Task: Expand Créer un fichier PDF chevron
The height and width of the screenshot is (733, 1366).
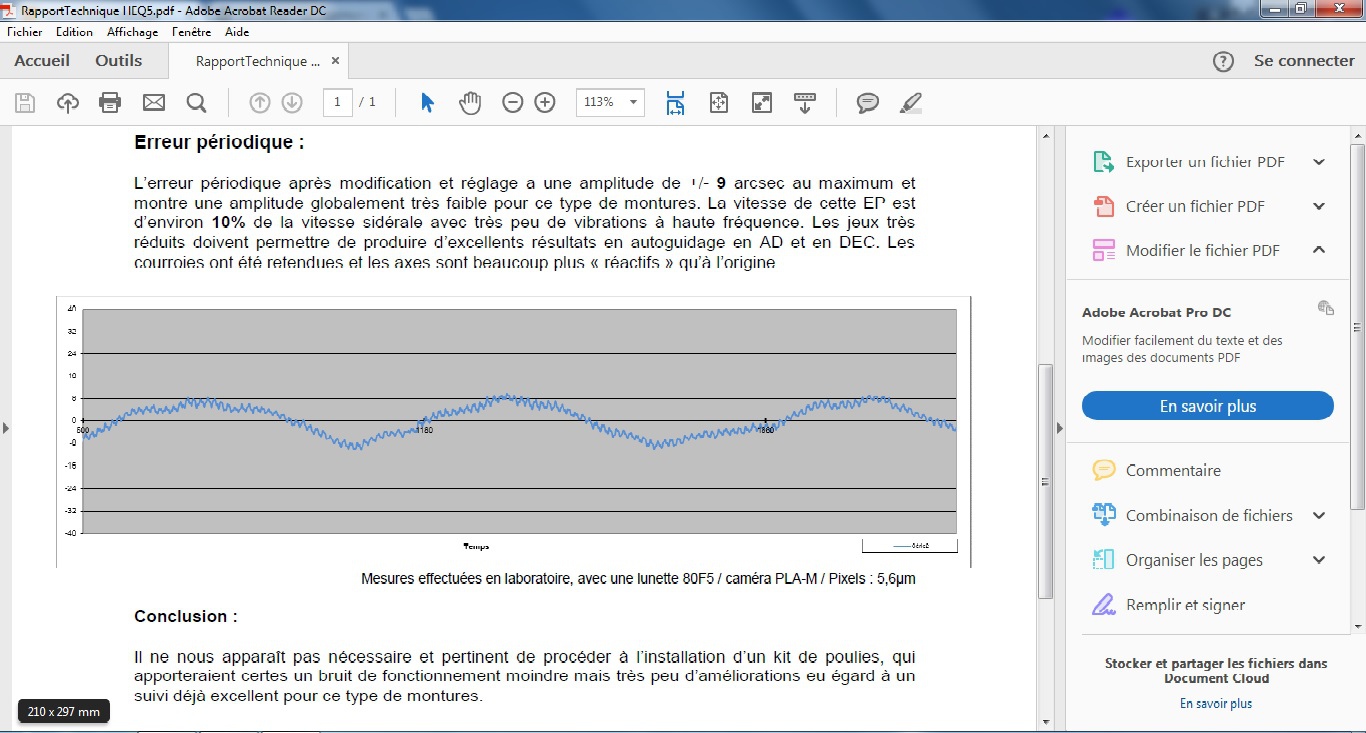Action: 1319,206
